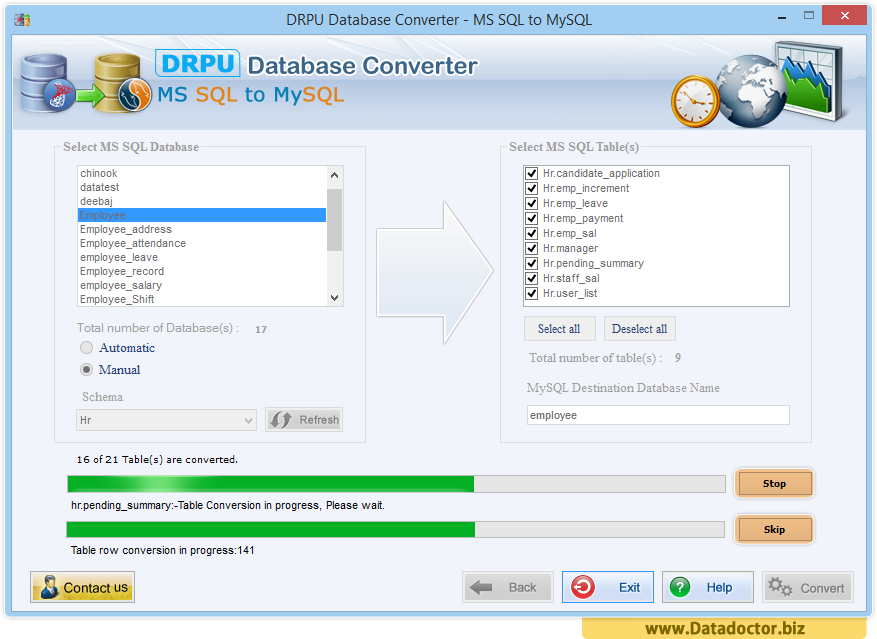The image size is (877, 639).
Task: Click the Convert button
Action: 808,588
